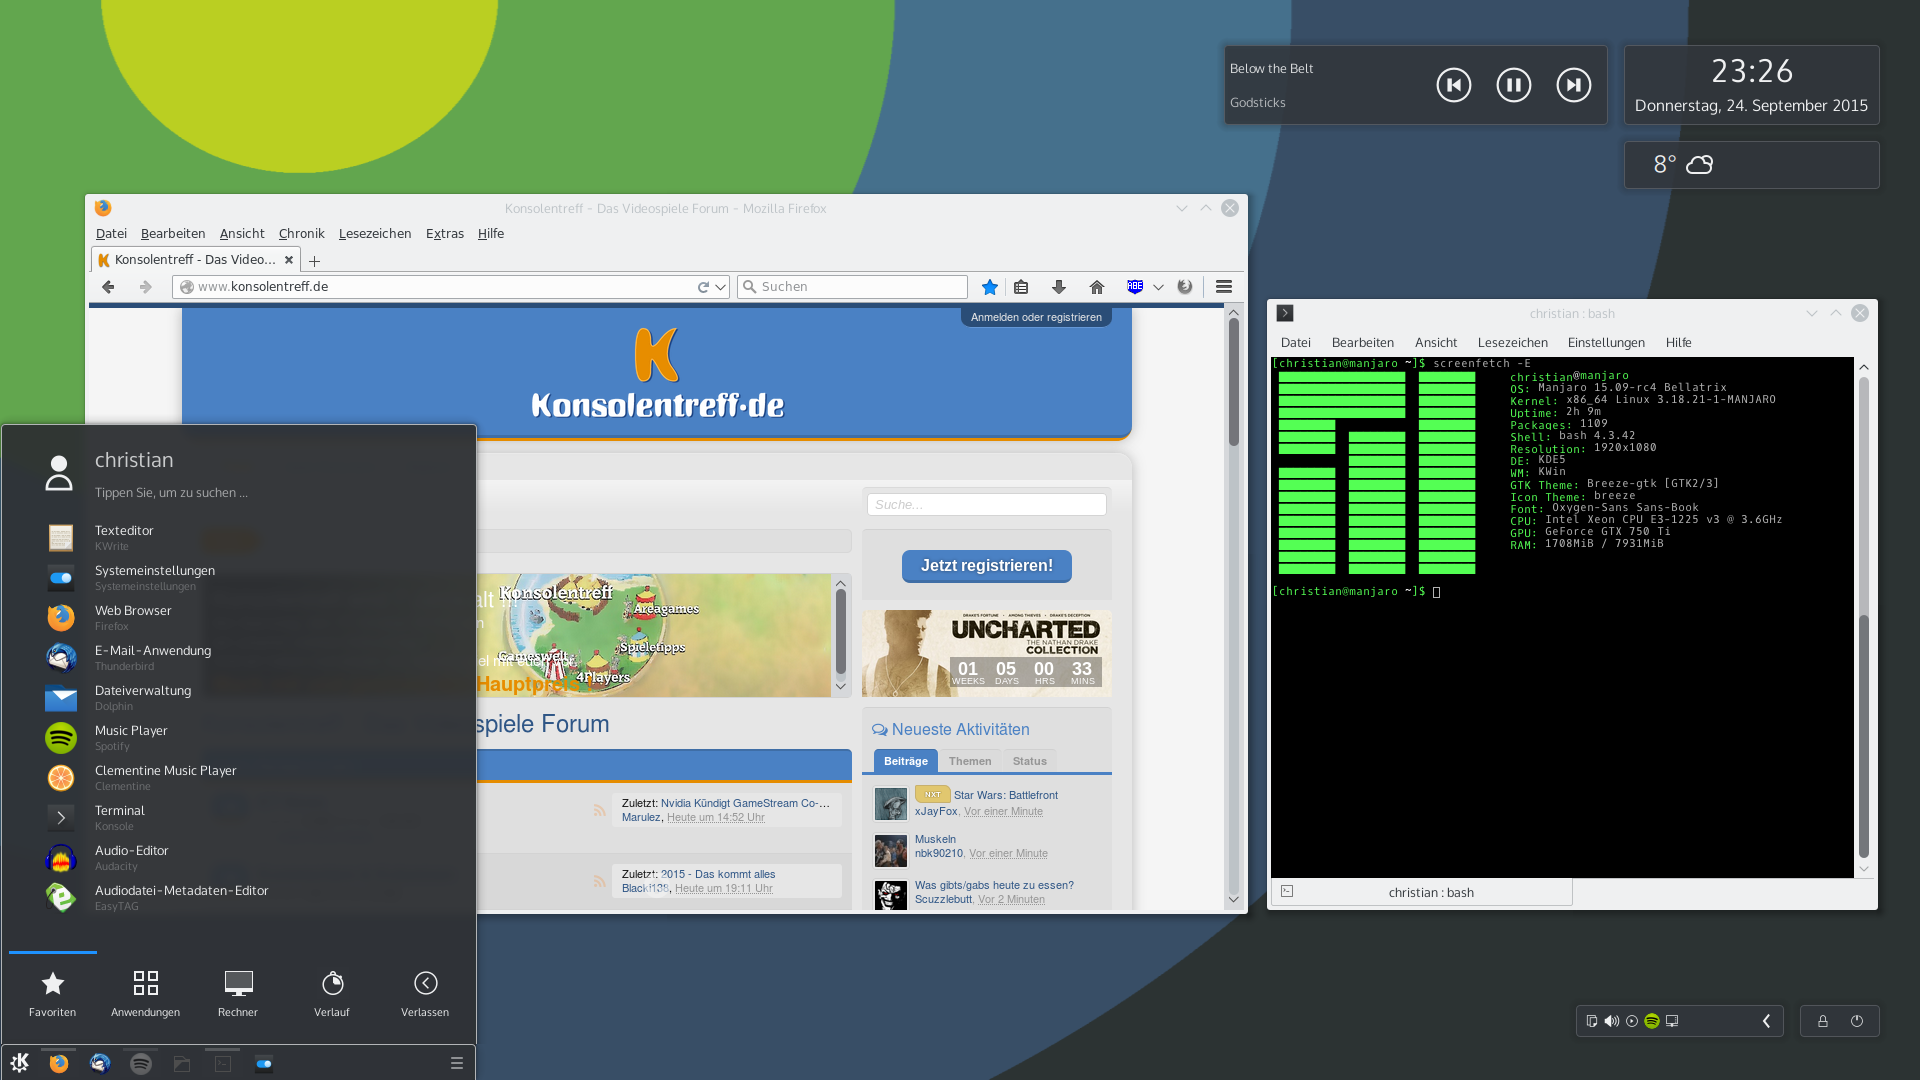Screen dimensions: 1920x1080
Task: Open the display tray icon
Action: pos(1672,1021)
